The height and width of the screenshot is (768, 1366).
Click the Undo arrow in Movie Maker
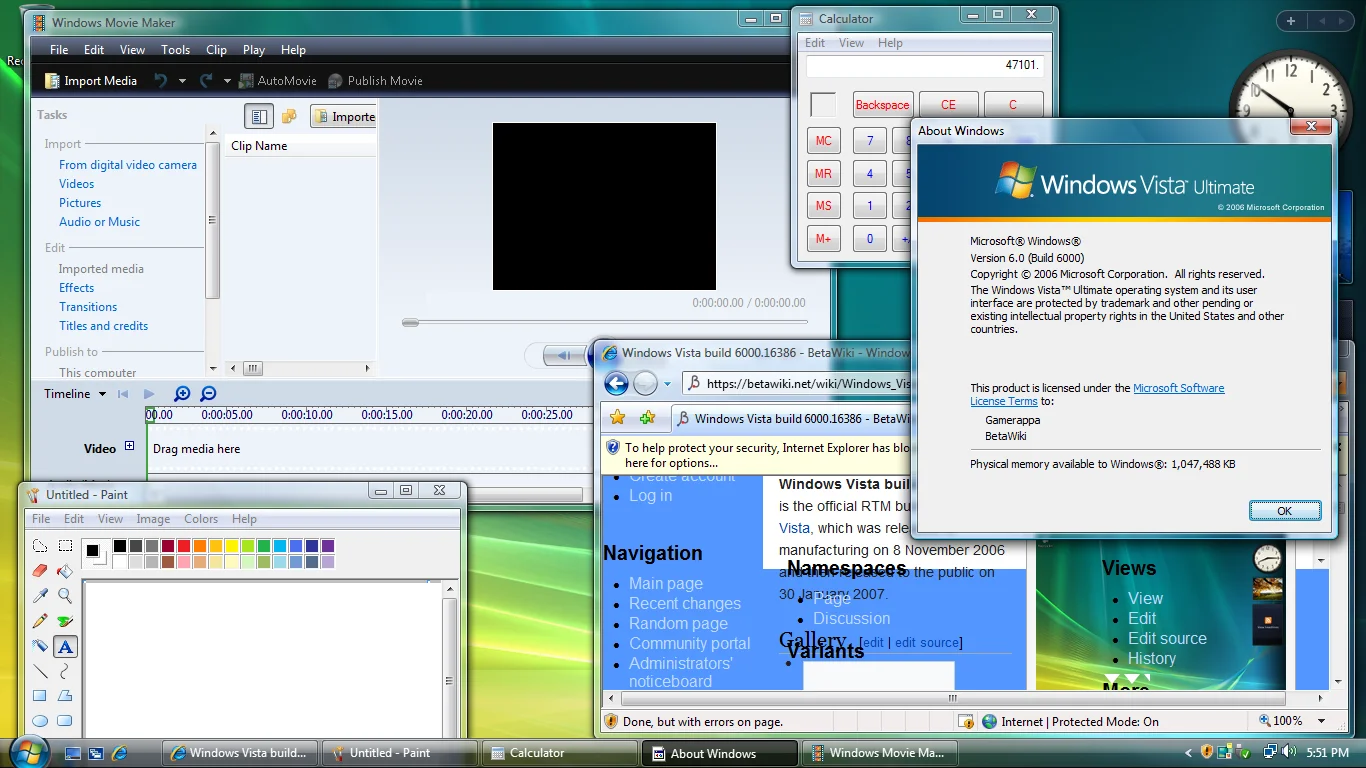tap(161, 81)
